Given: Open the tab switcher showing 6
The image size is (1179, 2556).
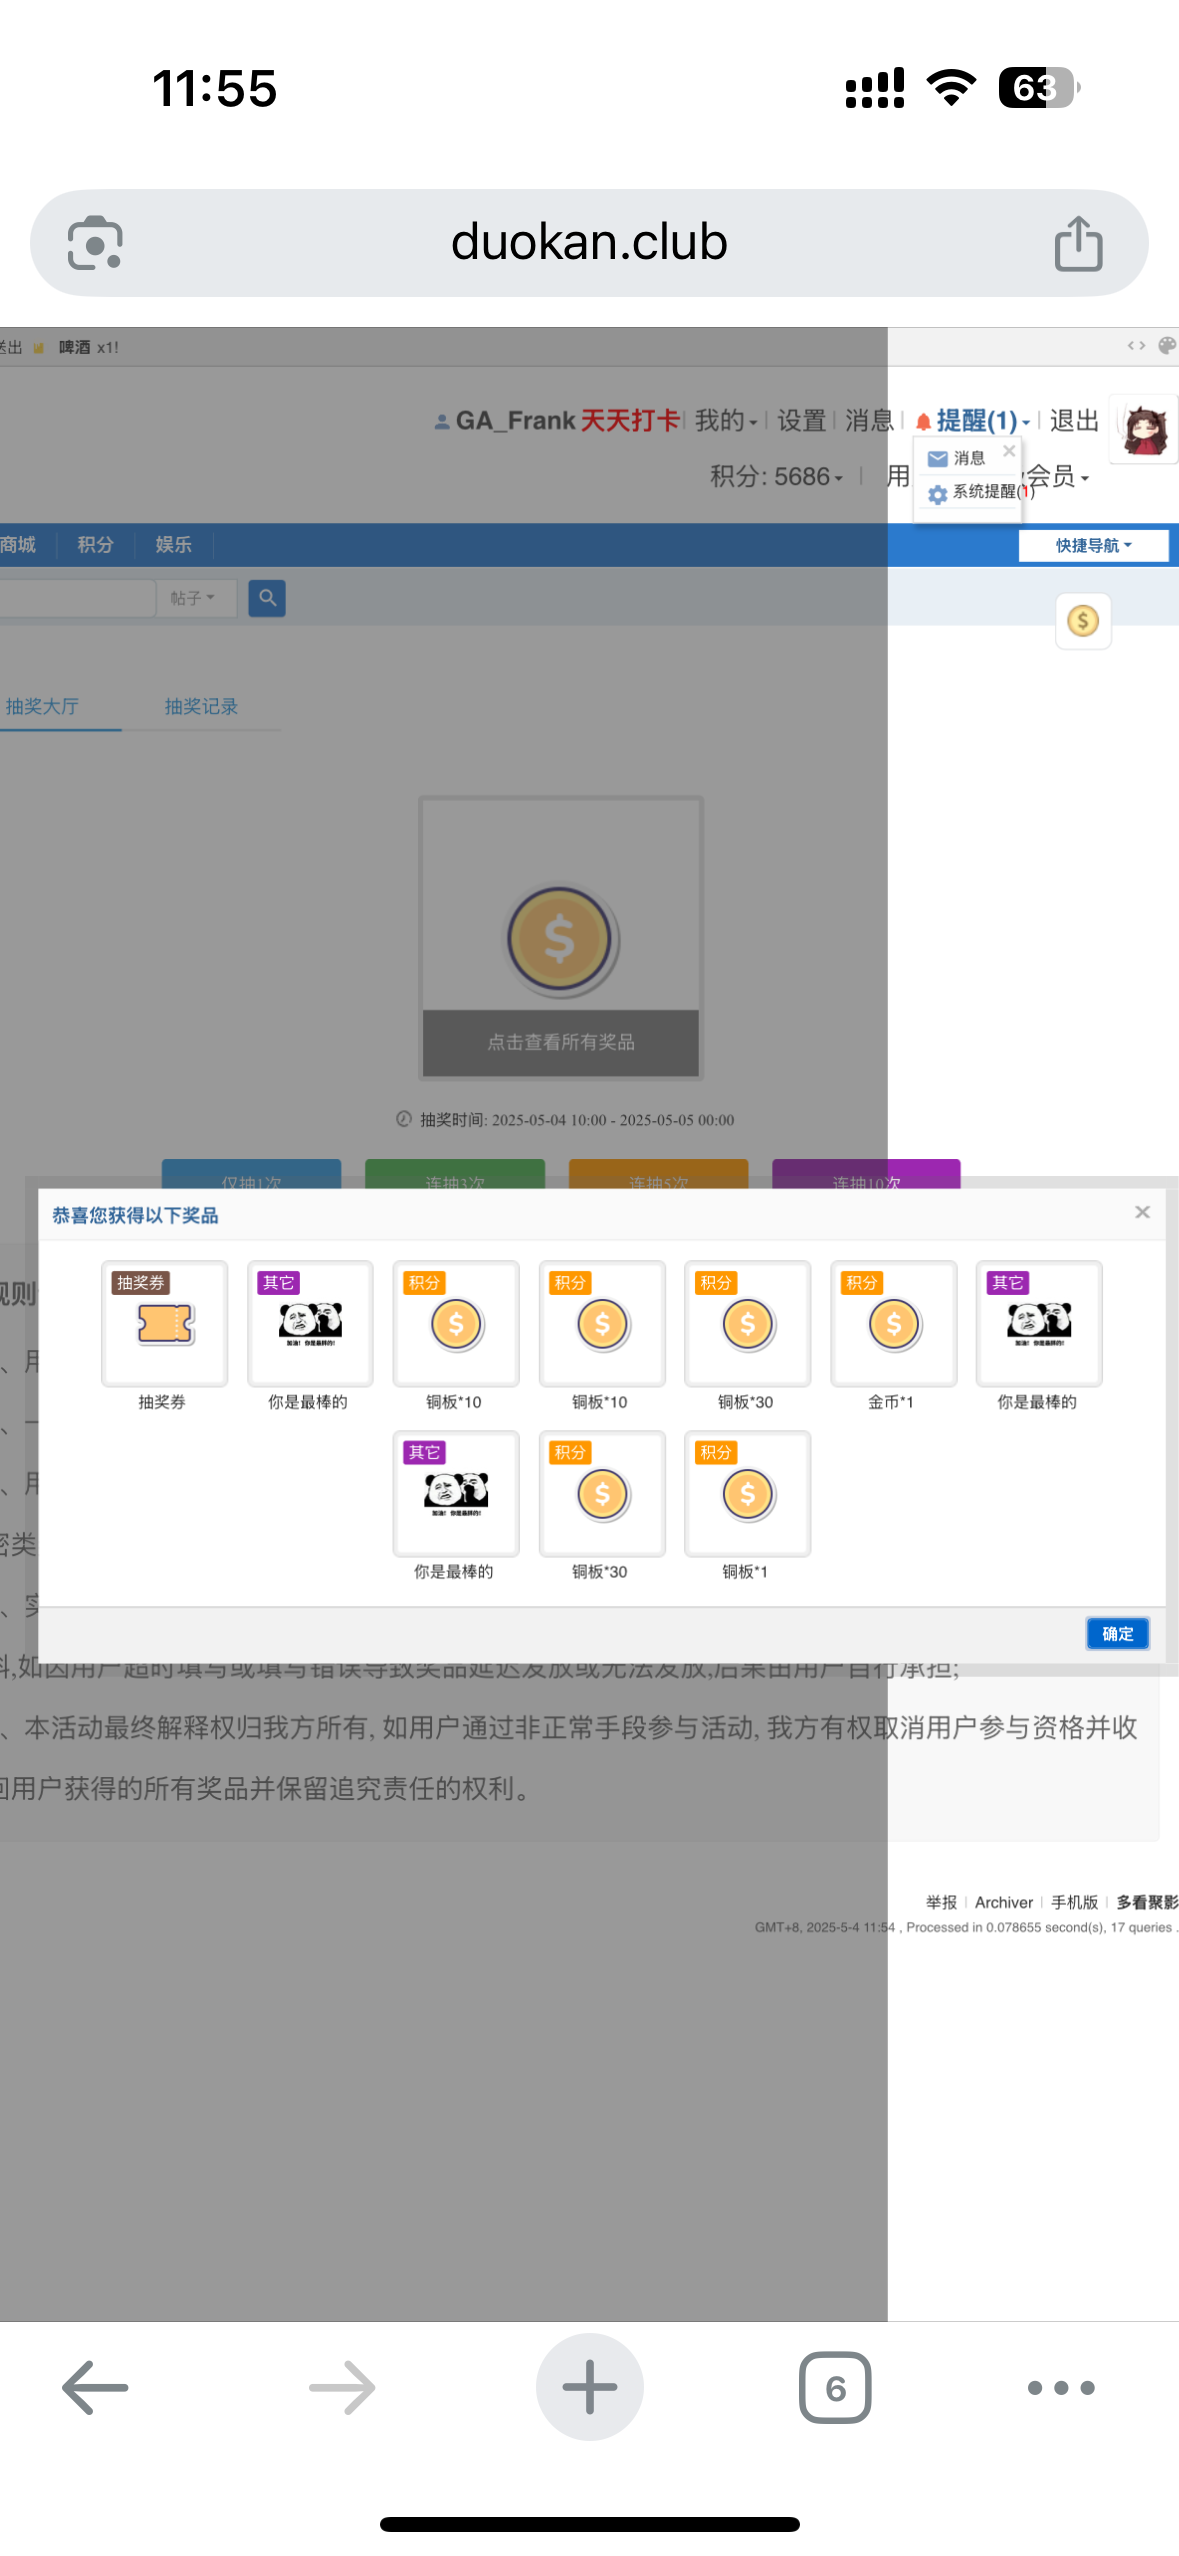Looking at the screenshot, I should pyautogui.click(x=834, y=2387).
